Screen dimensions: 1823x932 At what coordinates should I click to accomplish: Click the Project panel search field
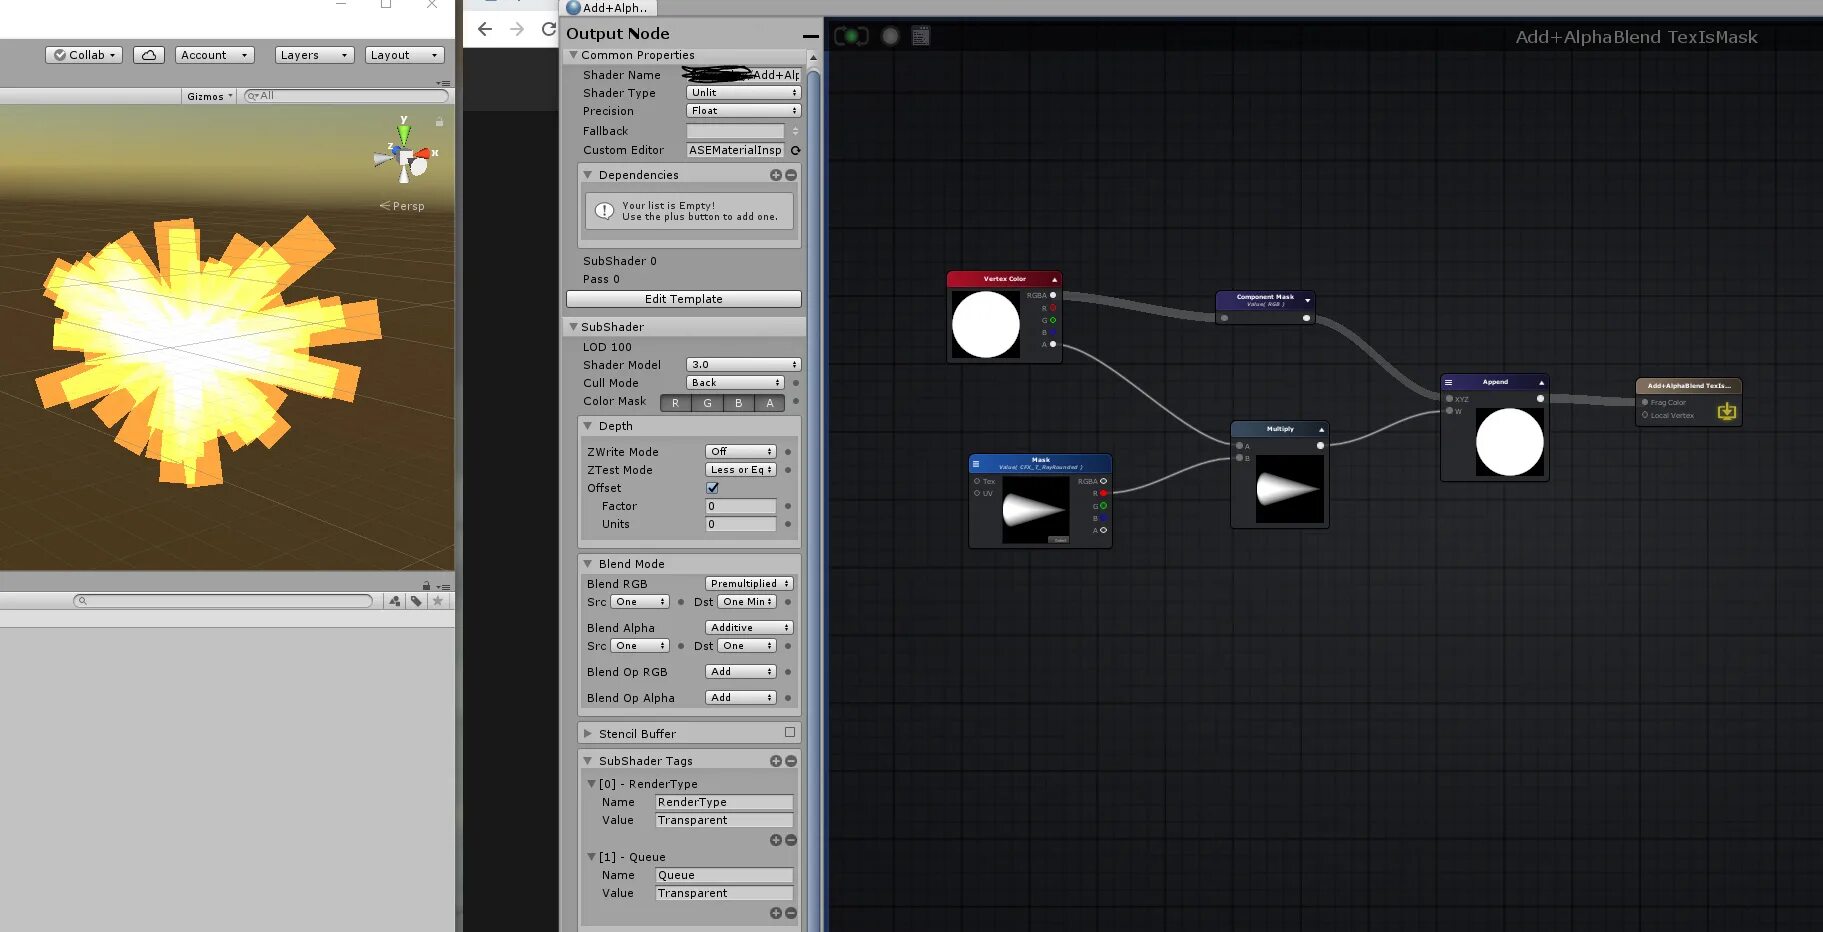click(x=223, y=601)
